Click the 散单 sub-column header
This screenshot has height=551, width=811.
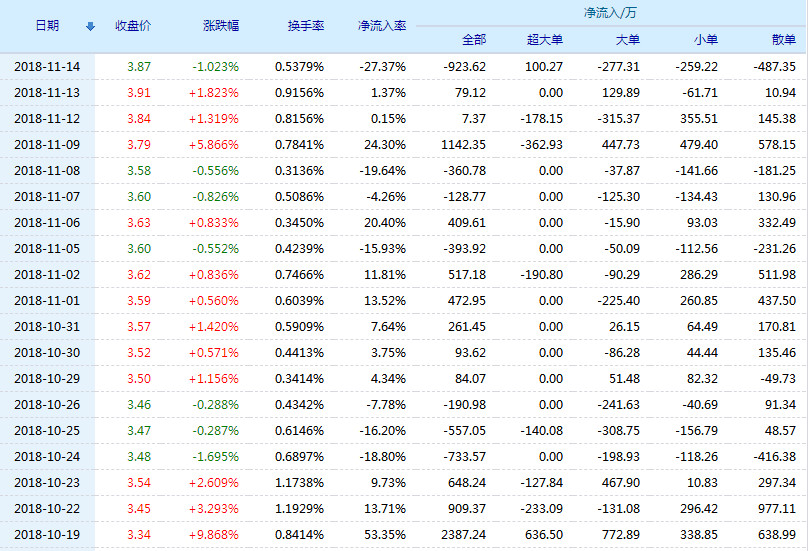(784, 40)
